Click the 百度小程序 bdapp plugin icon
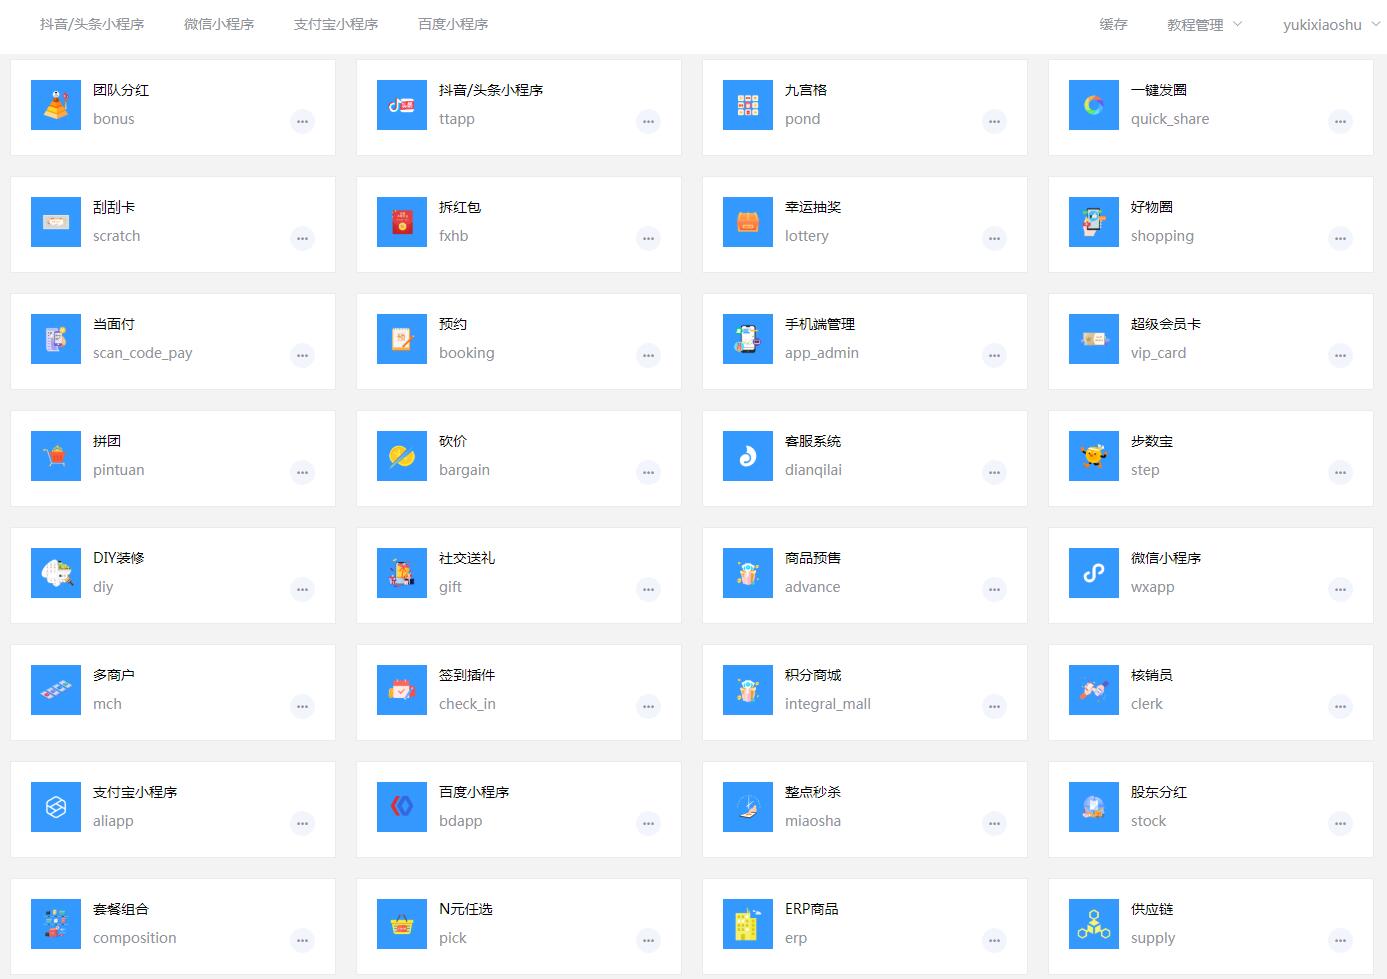 pos(402,807)
